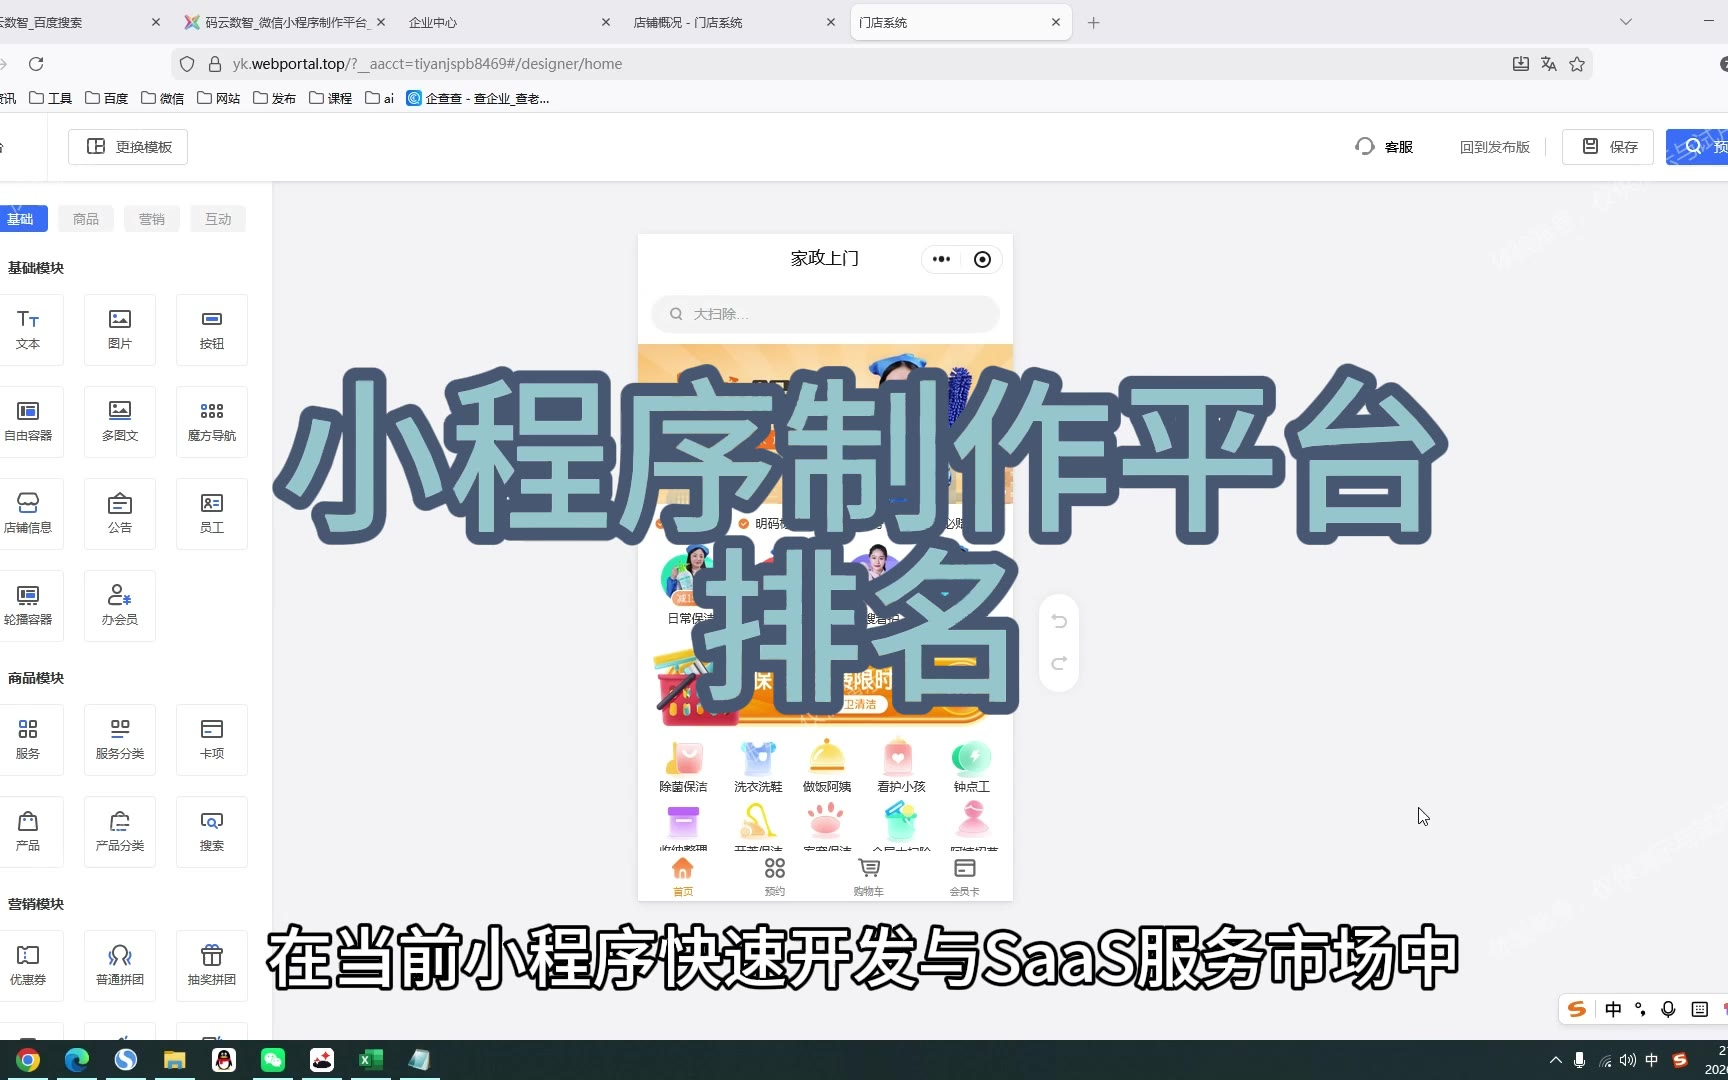Add the 文本 text module
Screen dimensions: 1728x1080
click(x=28, y=329)
